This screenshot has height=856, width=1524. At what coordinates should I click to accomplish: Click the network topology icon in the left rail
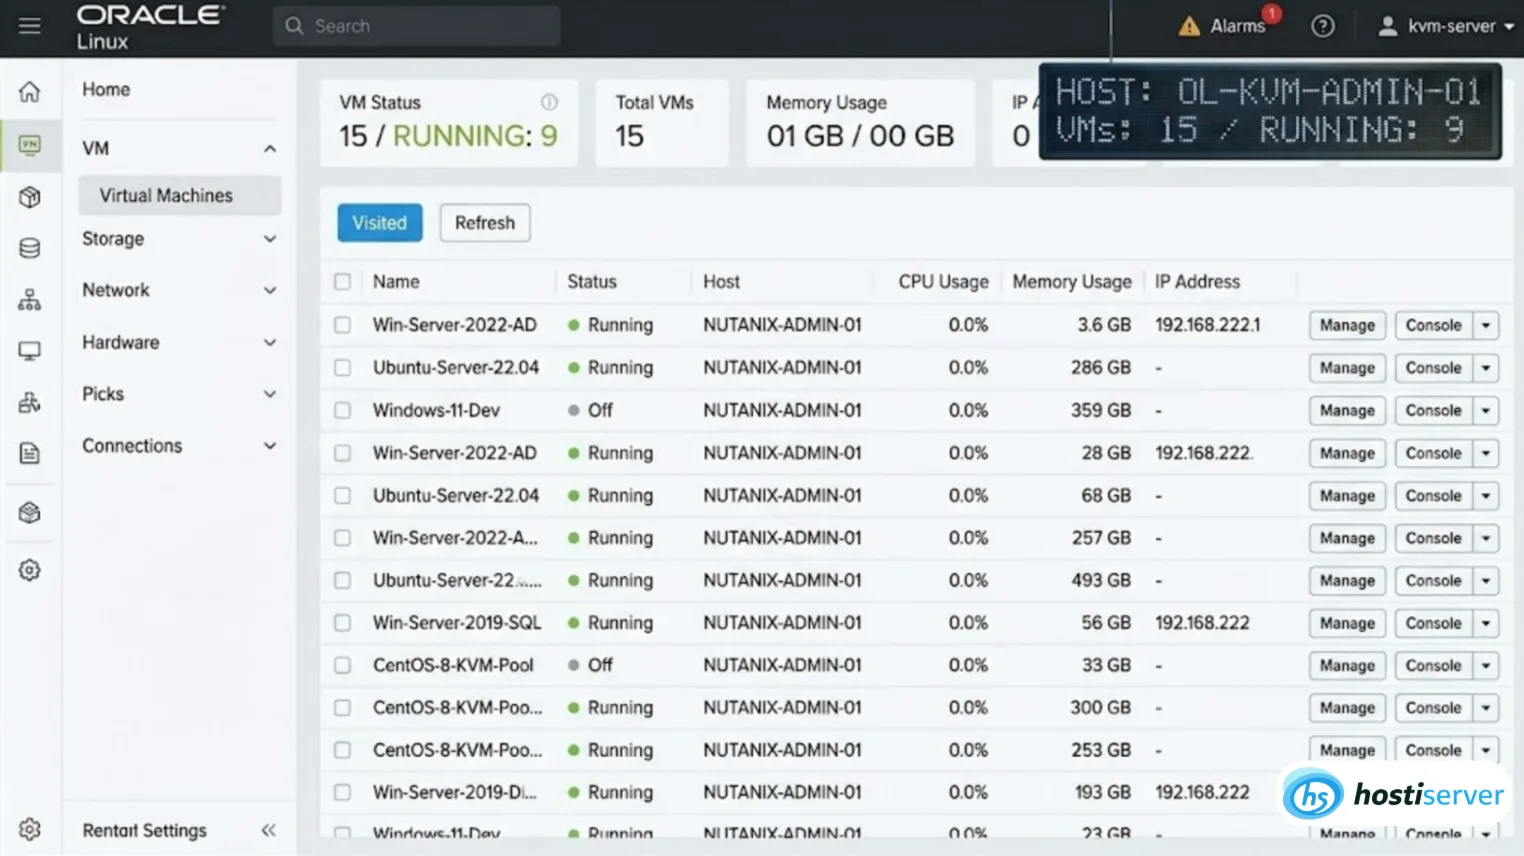[x=30, y=300]
